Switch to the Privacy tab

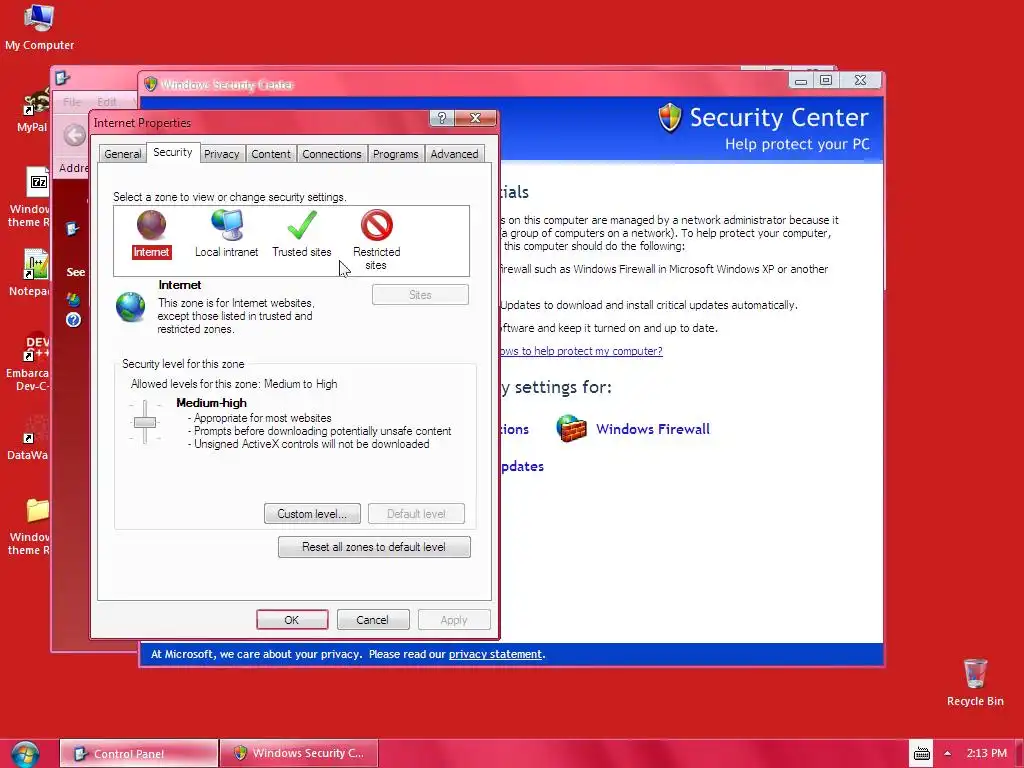(x=221, y=154)
